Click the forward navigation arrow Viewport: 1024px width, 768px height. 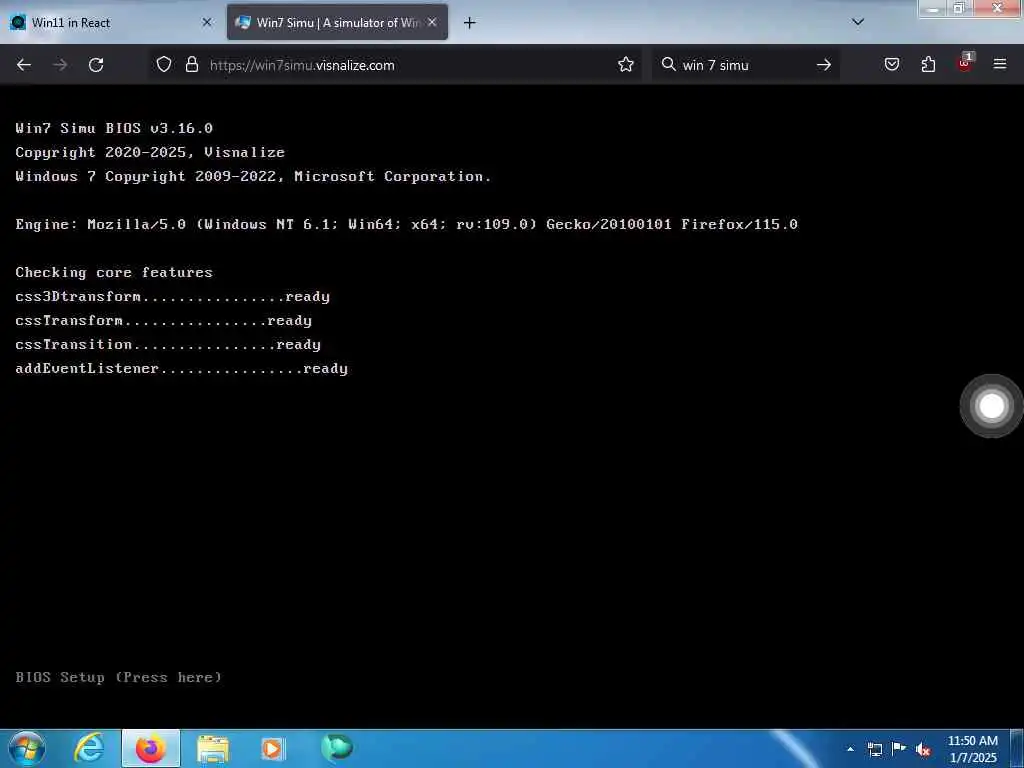click(x=60, y=65)
